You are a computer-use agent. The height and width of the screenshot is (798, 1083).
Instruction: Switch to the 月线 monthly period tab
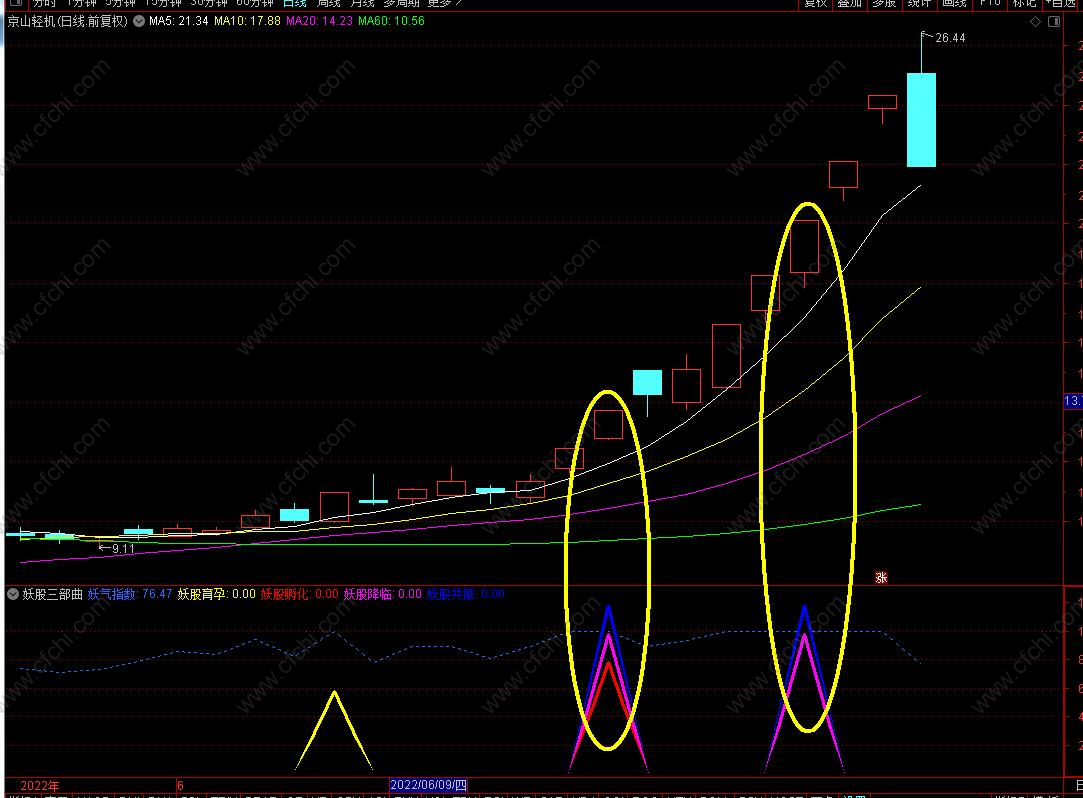coord(362,3)
